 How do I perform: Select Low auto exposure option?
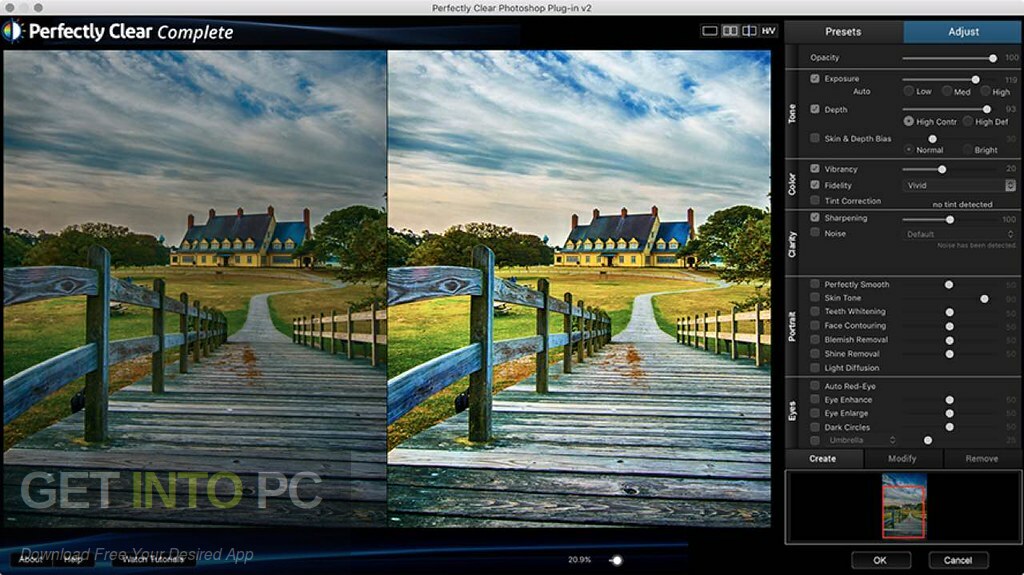(x=908, y=91)
